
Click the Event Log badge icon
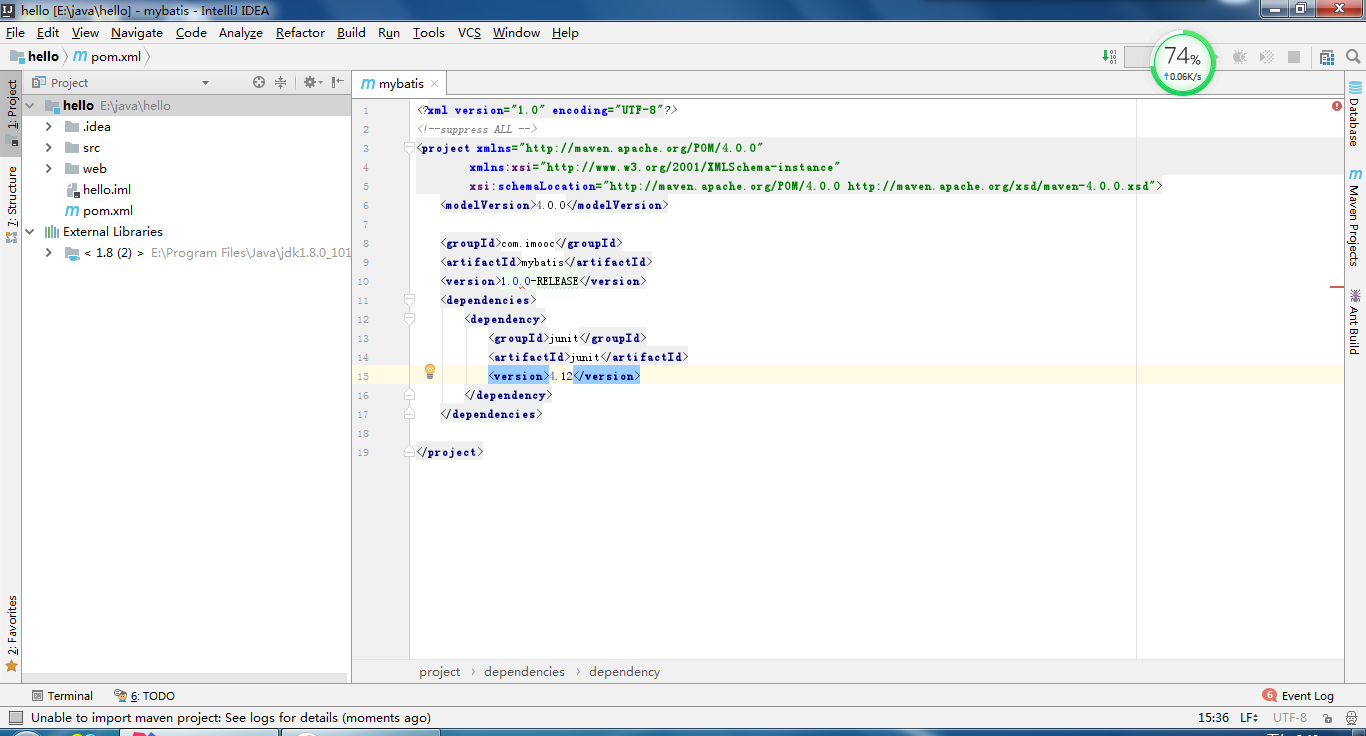click(1269, 695)
